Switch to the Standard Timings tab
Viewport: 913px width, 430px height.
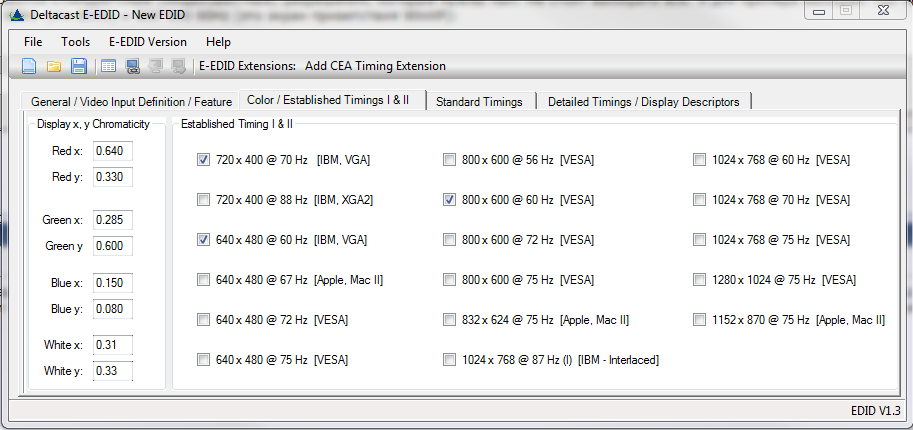tap(479, 102)
